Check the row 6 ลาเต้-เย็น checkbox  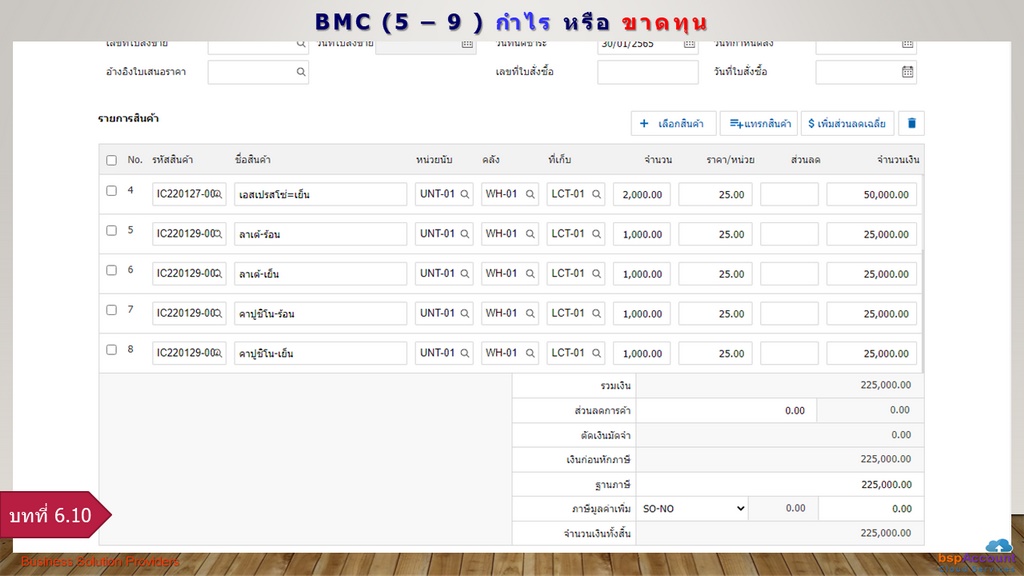coord(112,270)
